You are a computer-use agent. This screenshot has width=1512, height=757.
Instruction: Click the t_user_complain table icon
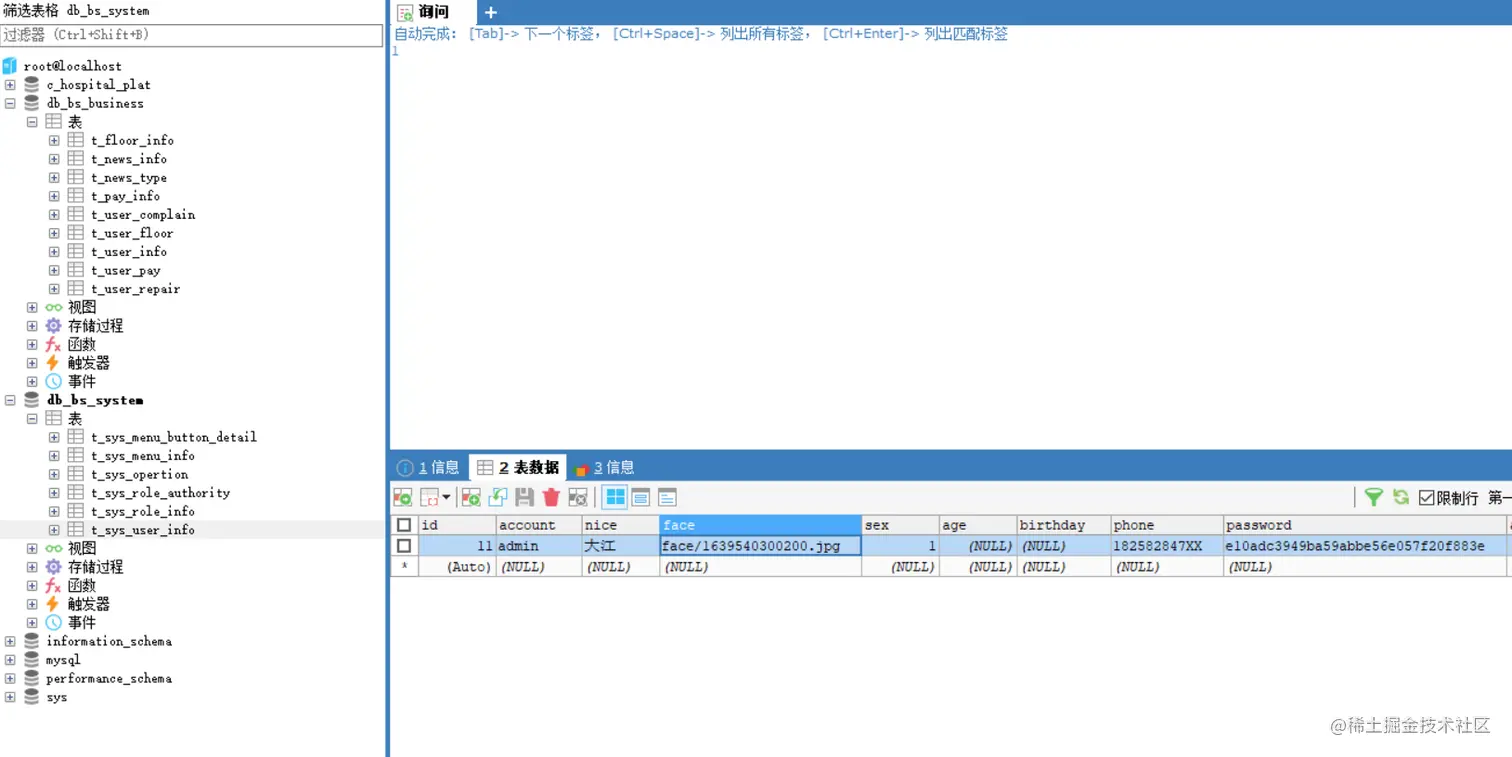tap(76, 214)
